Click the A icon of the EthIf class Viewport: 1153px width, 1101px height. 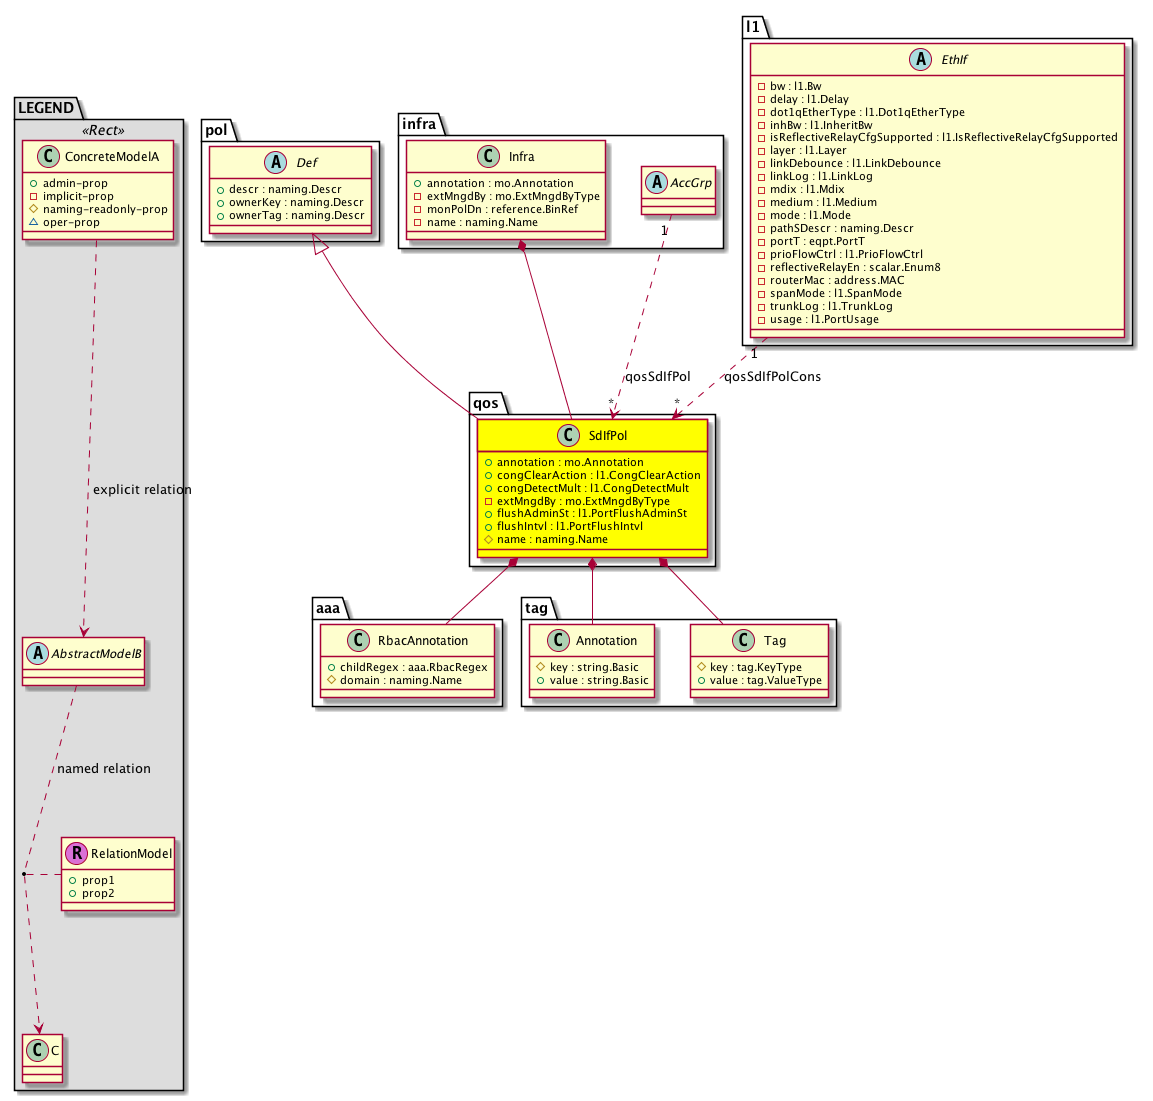click(x=923, y=60)
